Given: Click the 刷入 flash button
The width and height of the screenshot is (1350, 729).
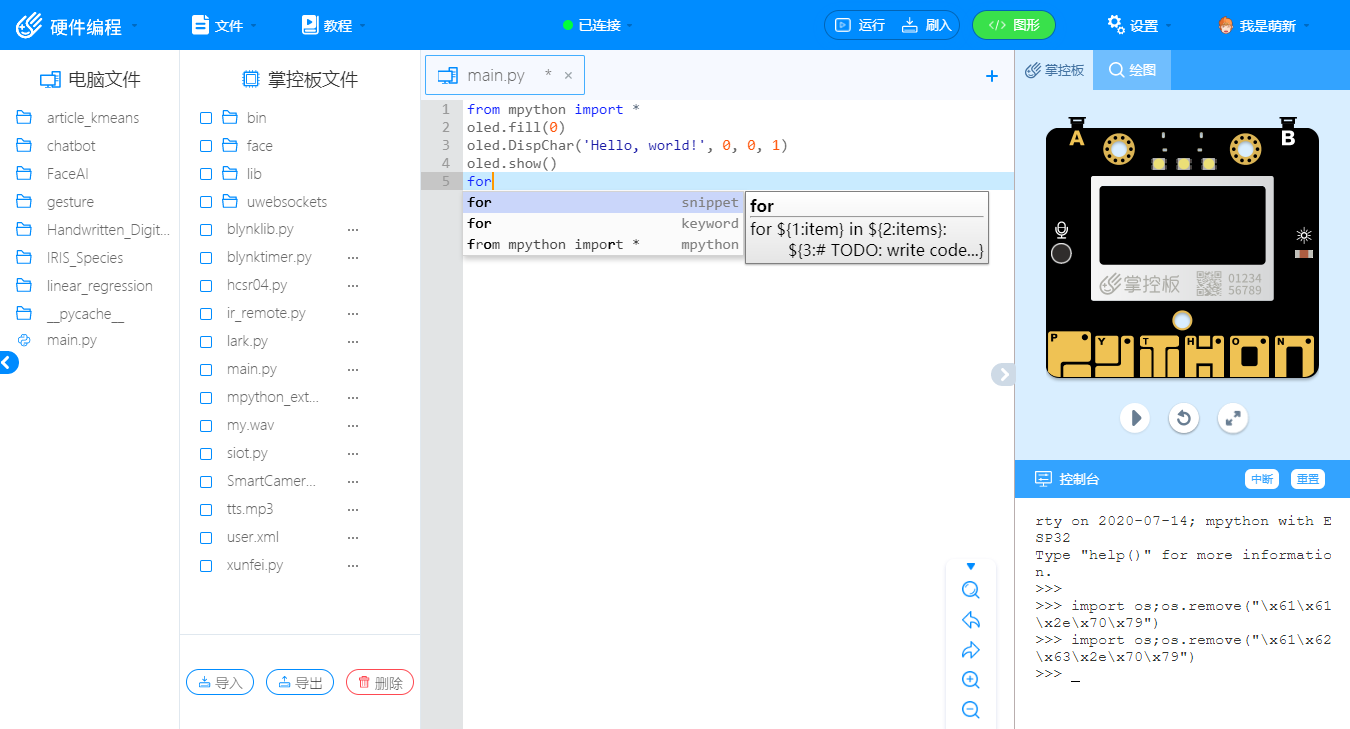Looking at the screenshot, I should [927, 25].
